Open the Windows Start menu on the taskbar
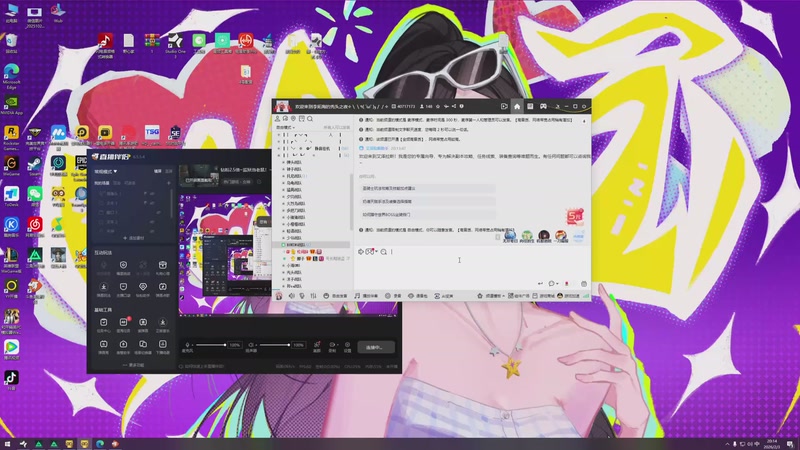 (7, 444)
